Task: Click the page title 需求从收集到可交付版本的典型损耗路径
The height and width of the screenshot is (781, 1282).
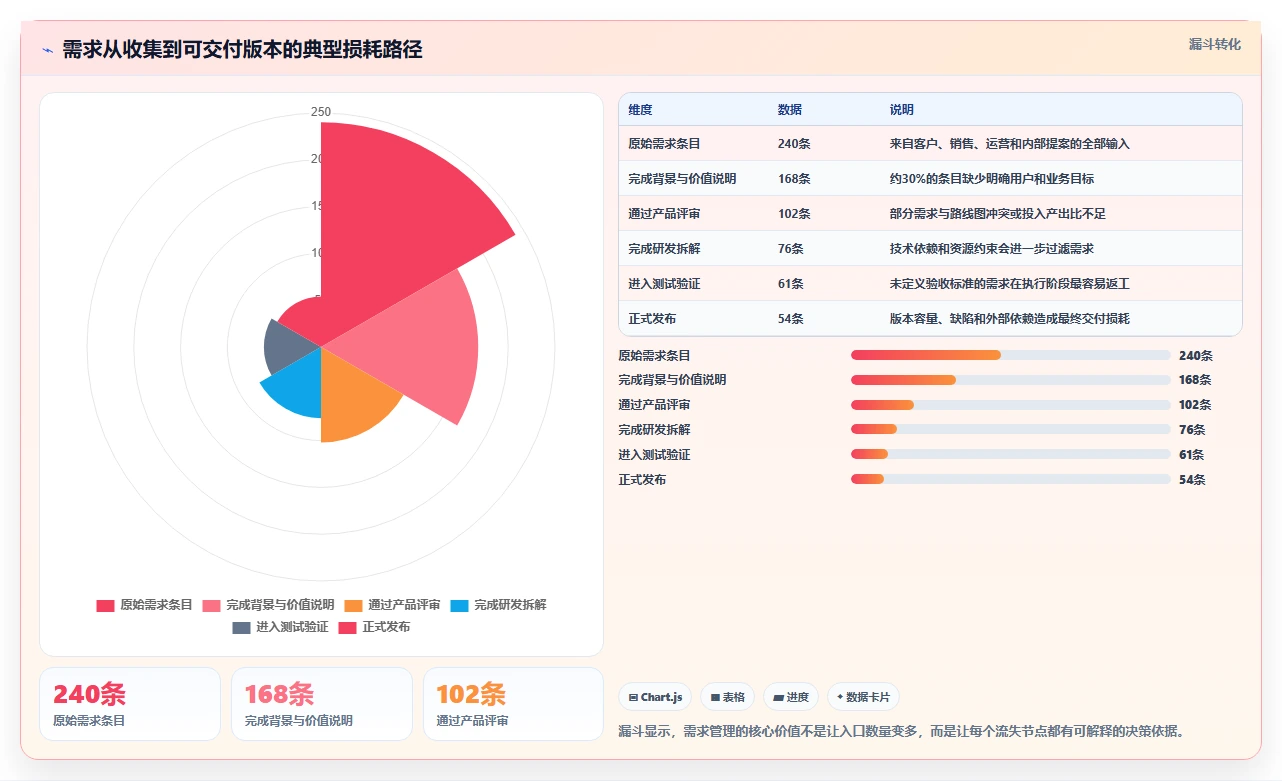Action: tap(242, 50)
